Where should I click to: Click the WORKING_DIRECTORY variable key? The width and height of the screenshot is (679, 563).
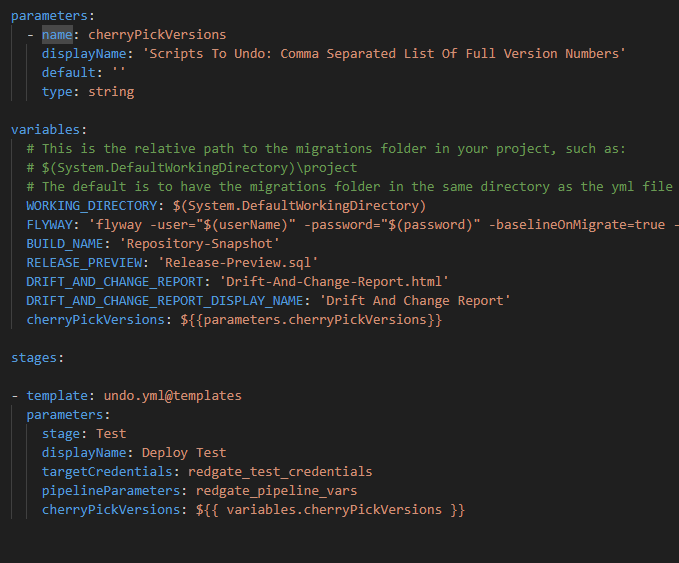[x=92, y=206]
